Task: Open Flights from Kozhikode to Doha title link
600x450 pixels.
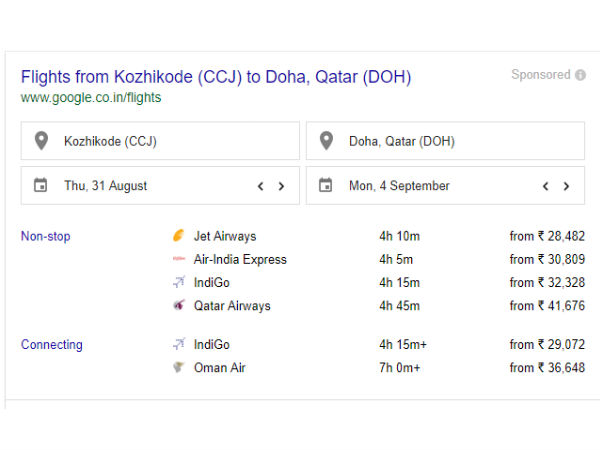Action: (215, 77)
